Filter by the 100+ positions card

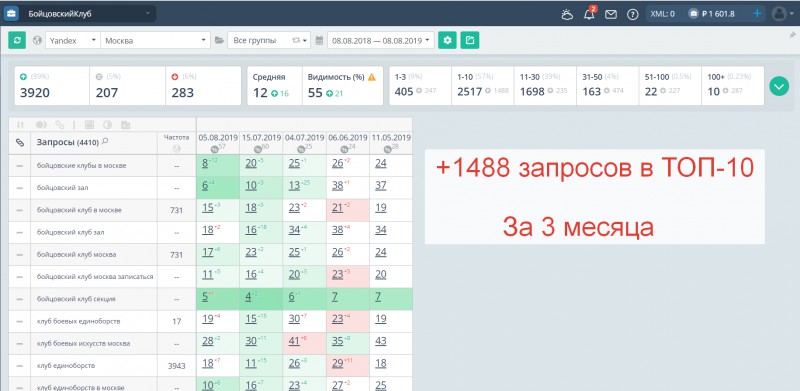(733, 86)
